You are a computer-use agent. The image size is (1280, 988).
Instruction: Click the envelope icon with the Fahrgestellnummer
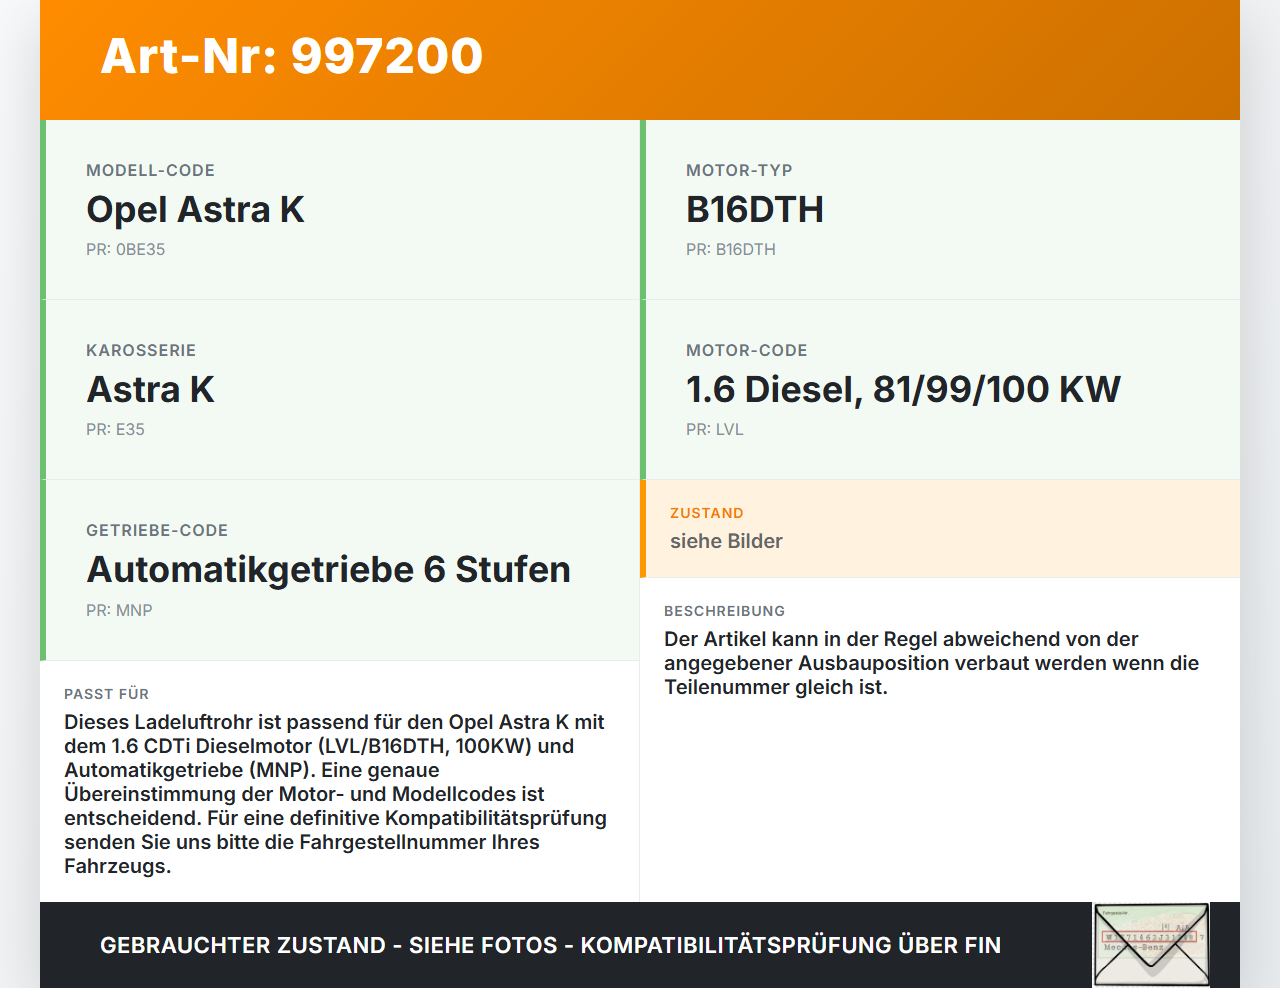1150,944
